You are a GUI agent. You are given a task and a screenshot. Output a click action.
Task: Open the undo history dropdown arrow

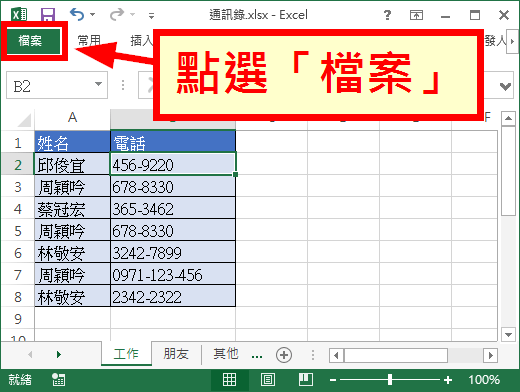pyautogui.click(x=93, y=14)
